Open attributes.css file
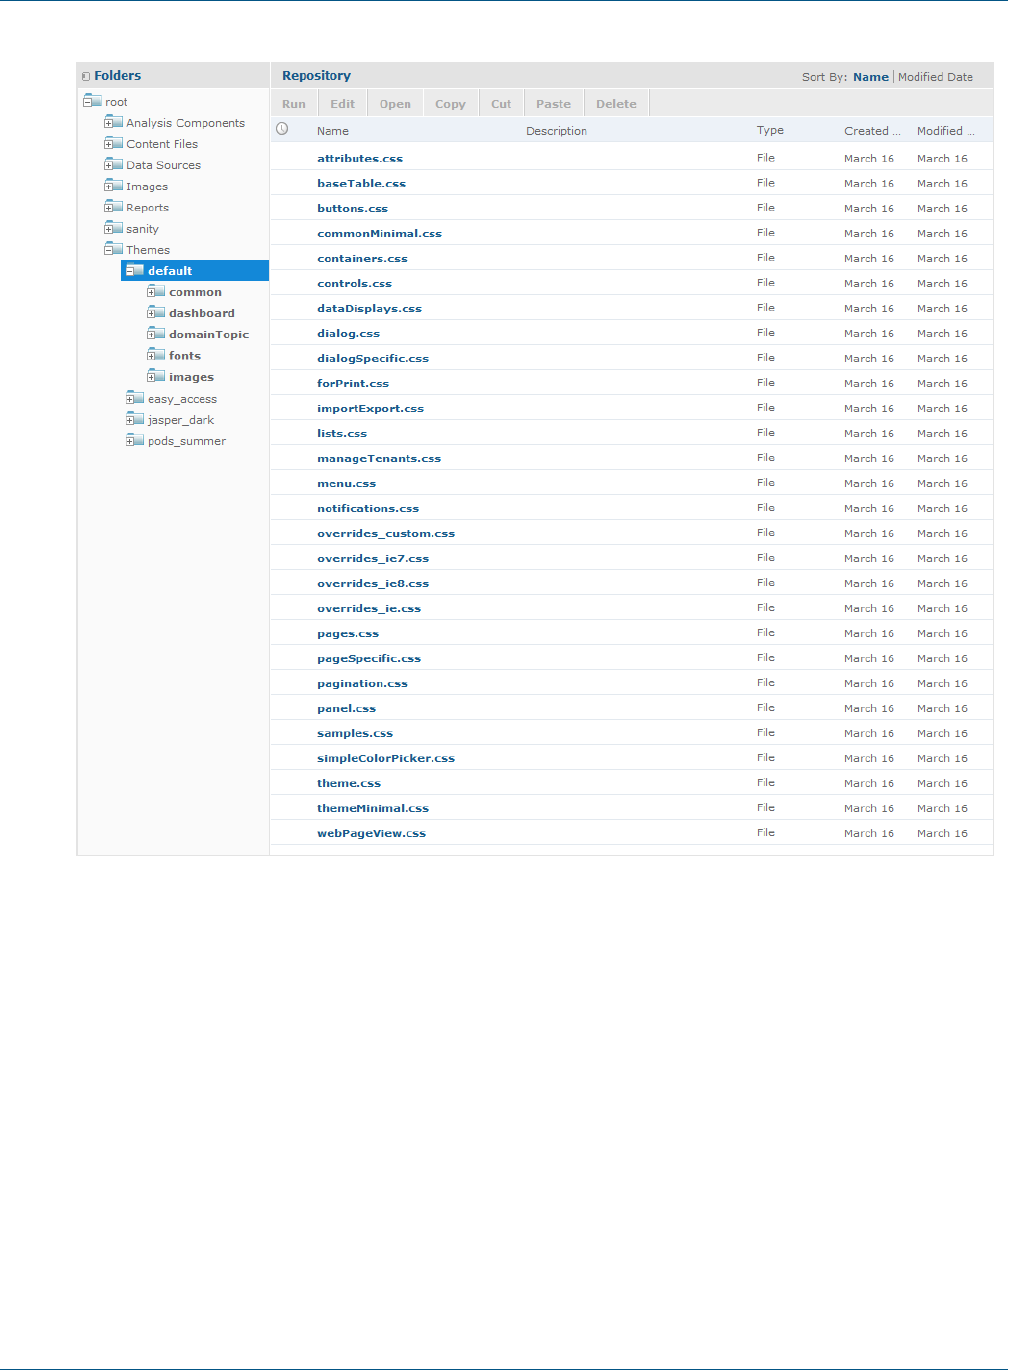This screenshot has width=1009, height=1370. tap(360, 158)
